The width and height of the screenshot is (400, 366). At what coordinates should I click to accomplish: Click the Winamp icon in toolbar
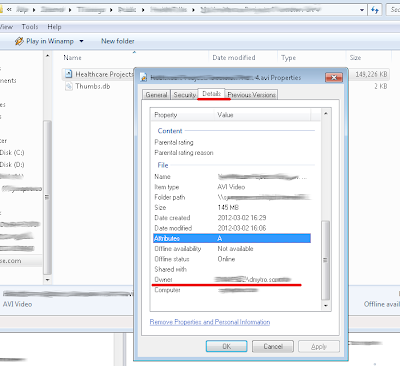[x=19, y=41]
